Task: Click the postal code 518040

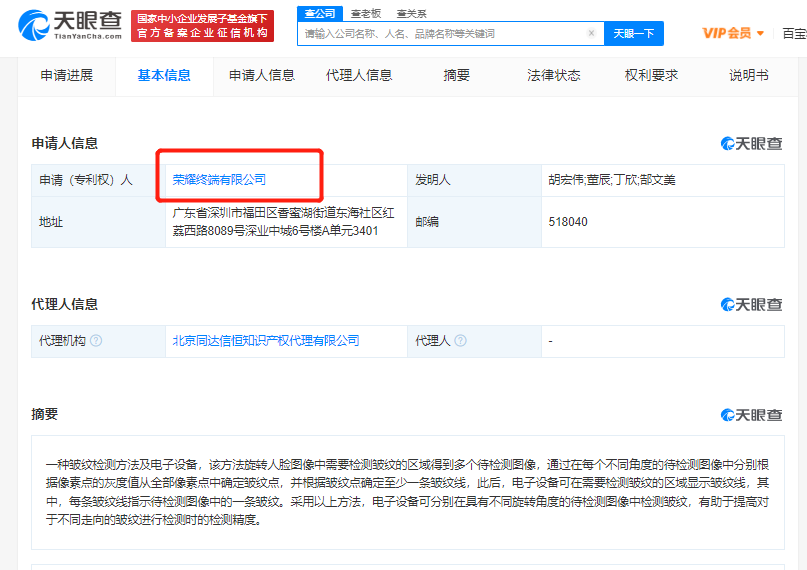Action: (x=568, y=222)
